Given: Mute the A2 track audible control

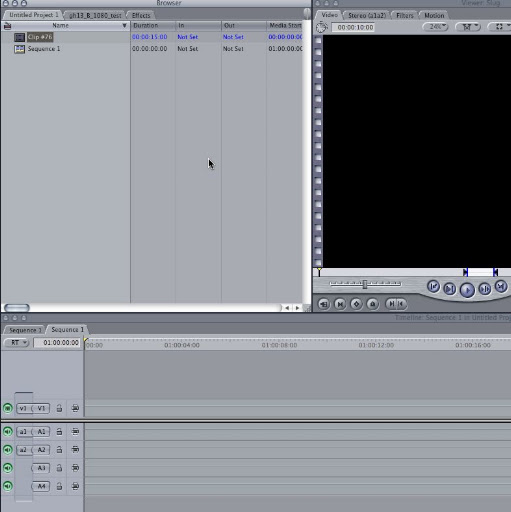Looking at the screenshot, I should coord(8,450).
